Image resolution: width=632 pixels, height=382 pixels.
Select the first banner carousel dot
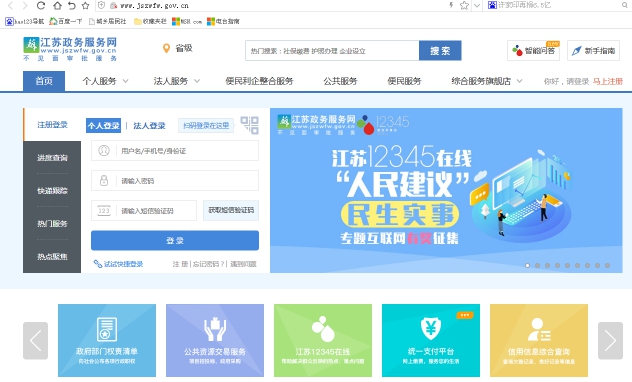click(x=527, y=266)
